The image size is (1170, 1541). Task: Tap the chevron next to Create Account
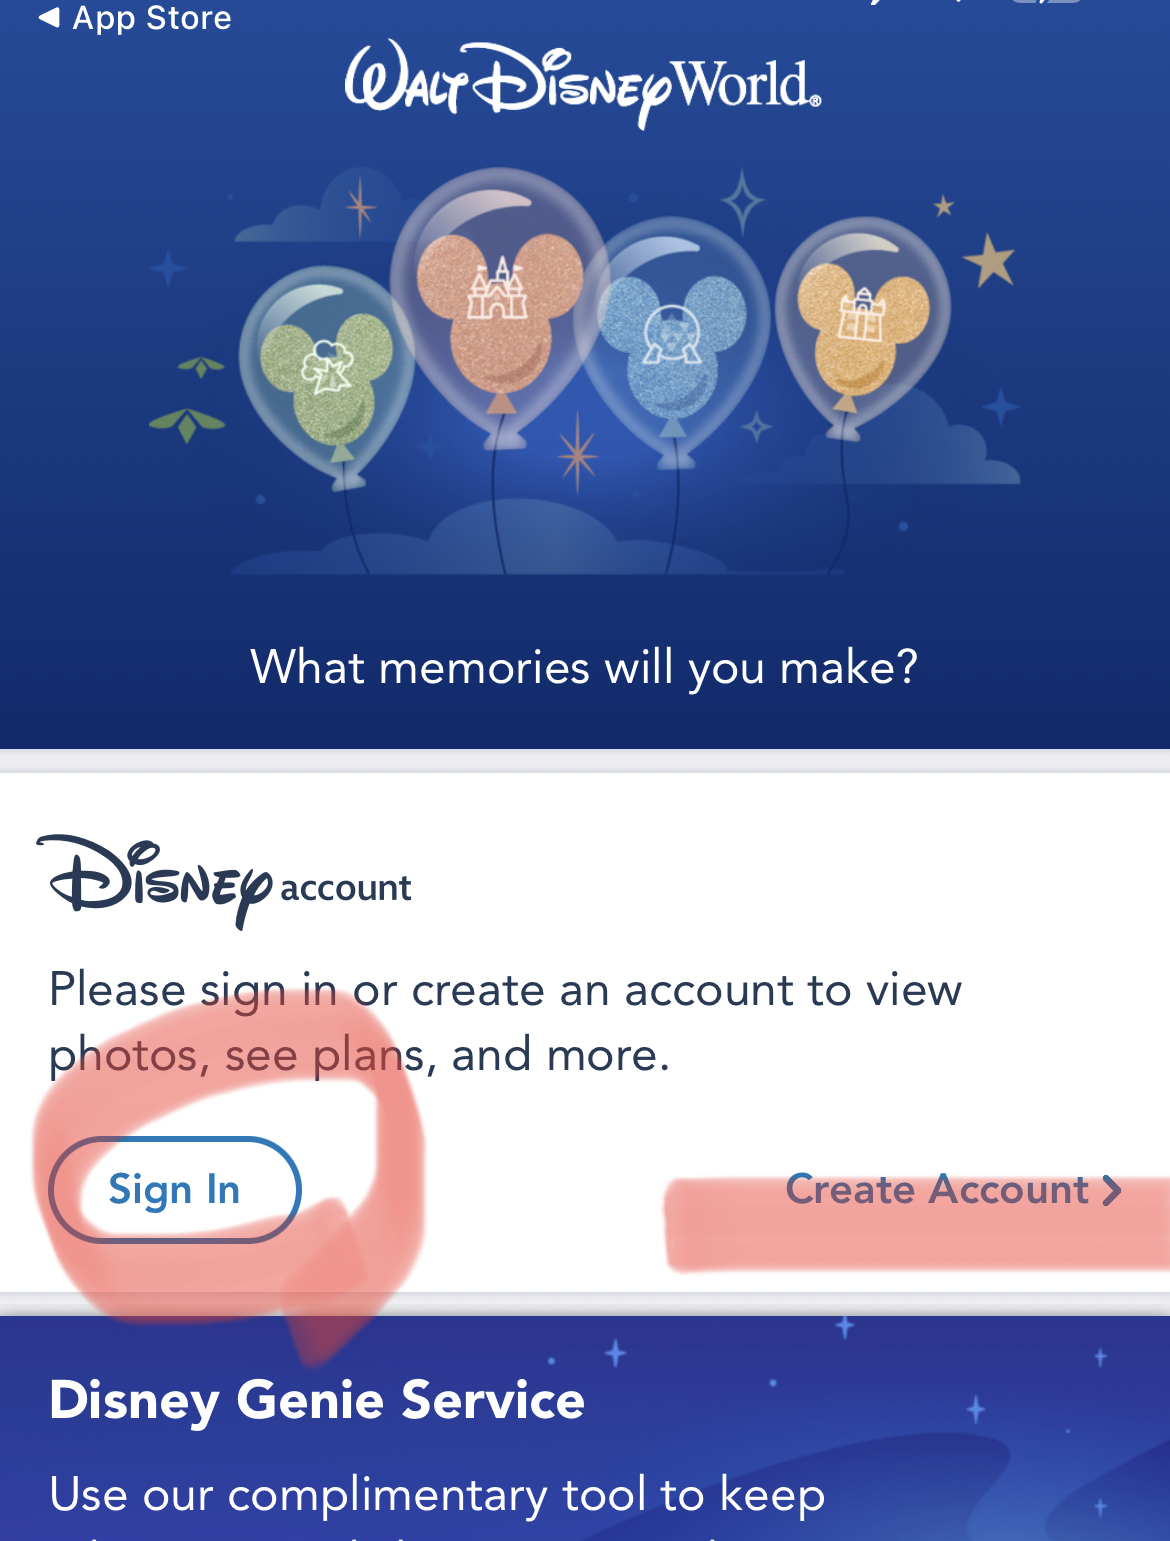tap(1111, 1190)
